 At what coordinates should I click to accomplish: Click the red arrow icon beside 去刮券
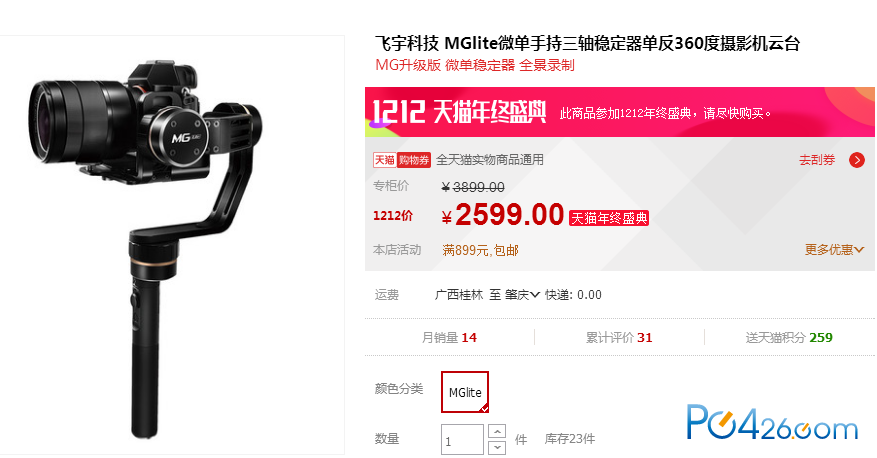click(x=856, y=160)
